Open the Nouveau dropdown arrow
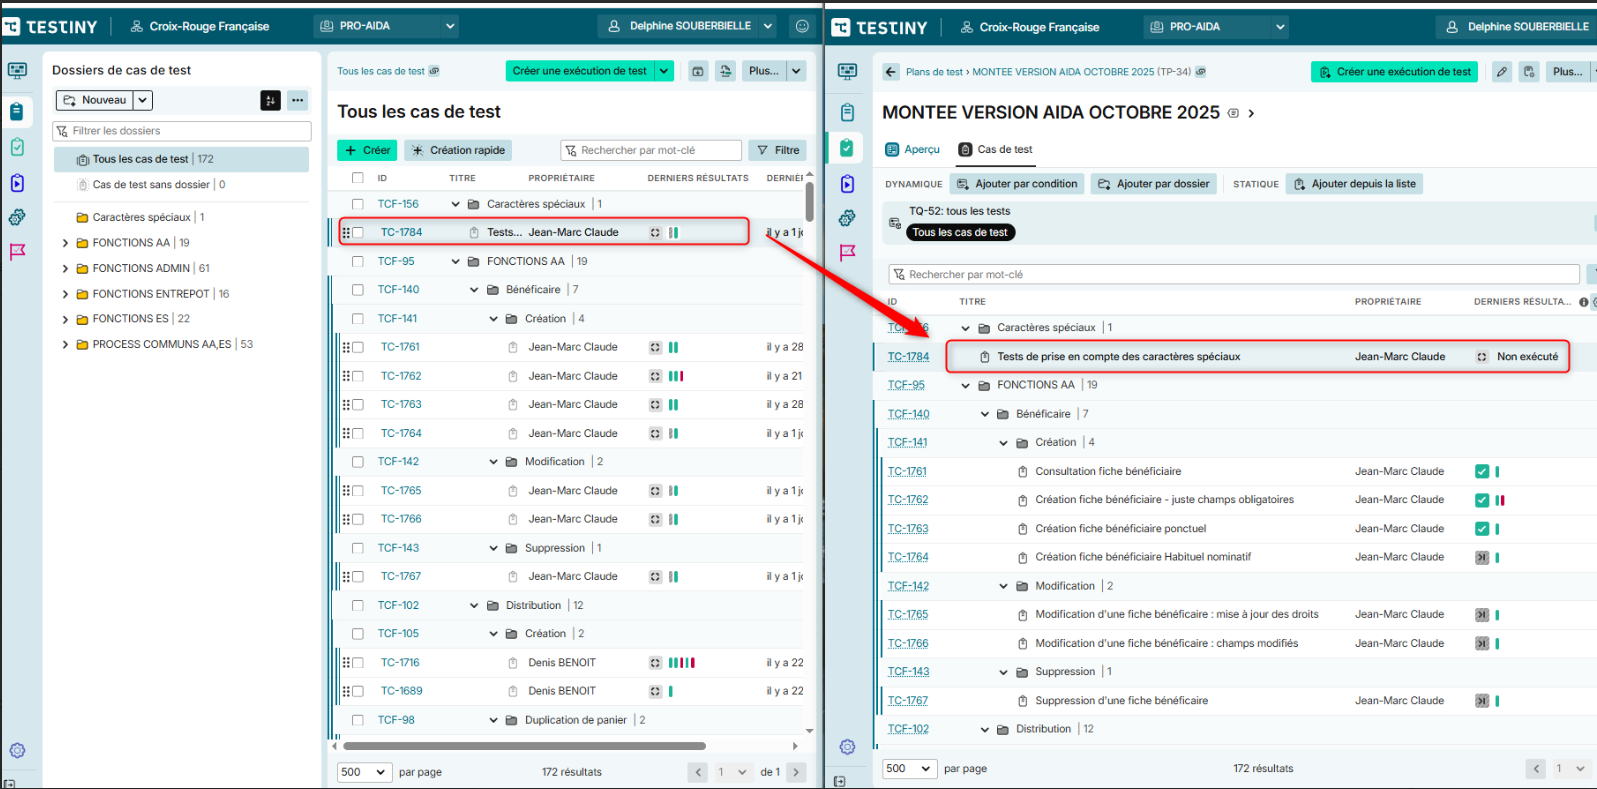Image resolution: width=1597 pixels, height=789 pixels. coord(143,100)
